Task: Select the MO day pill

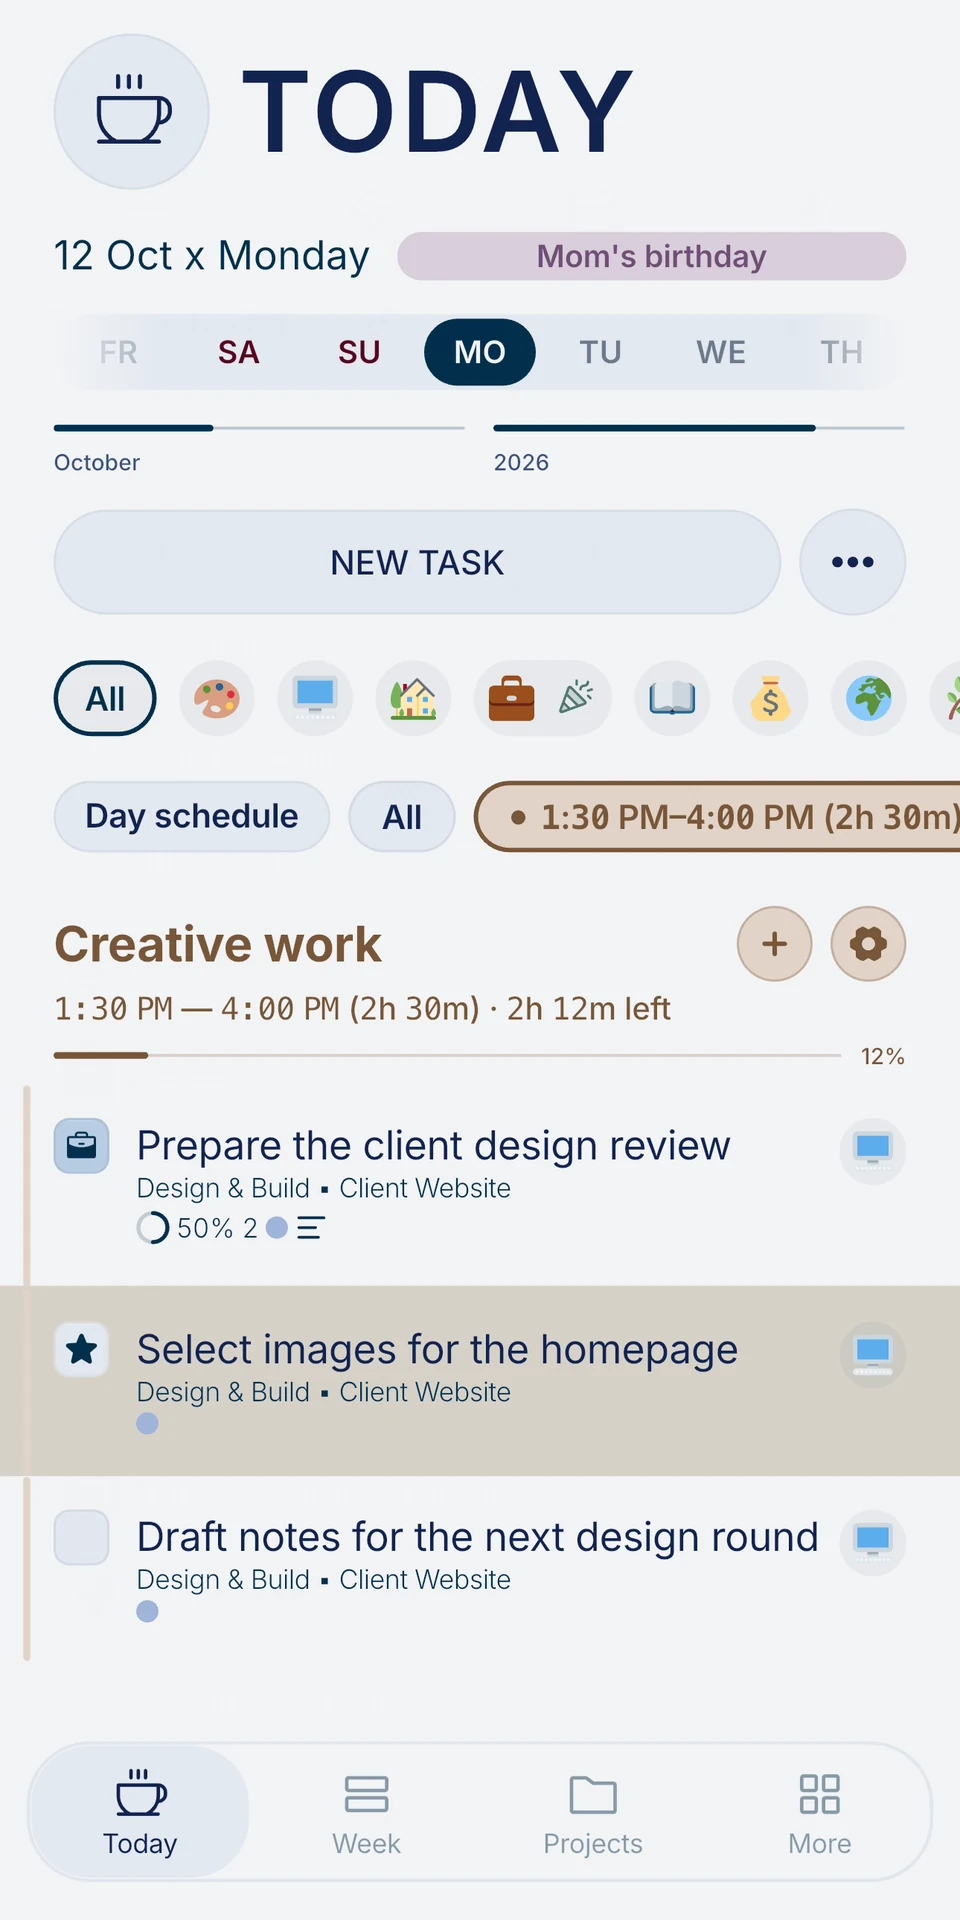Action: [x=480, y=352]
